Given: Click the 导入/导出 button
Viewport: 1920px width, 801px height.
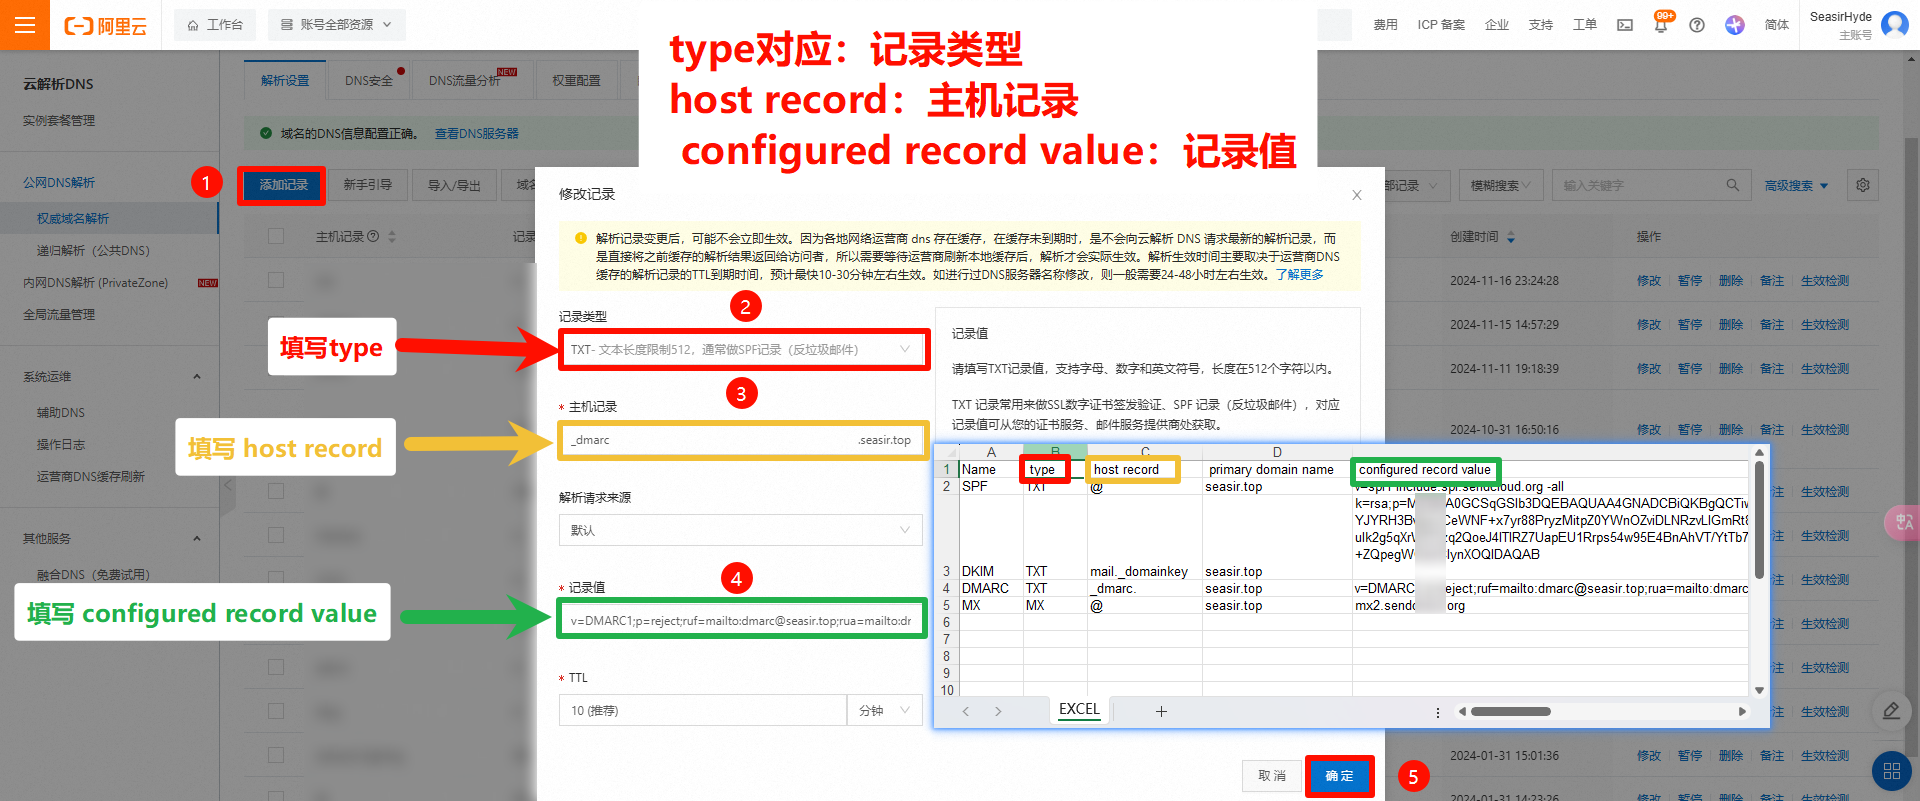Looking at the screenshot, I should 454,185.
